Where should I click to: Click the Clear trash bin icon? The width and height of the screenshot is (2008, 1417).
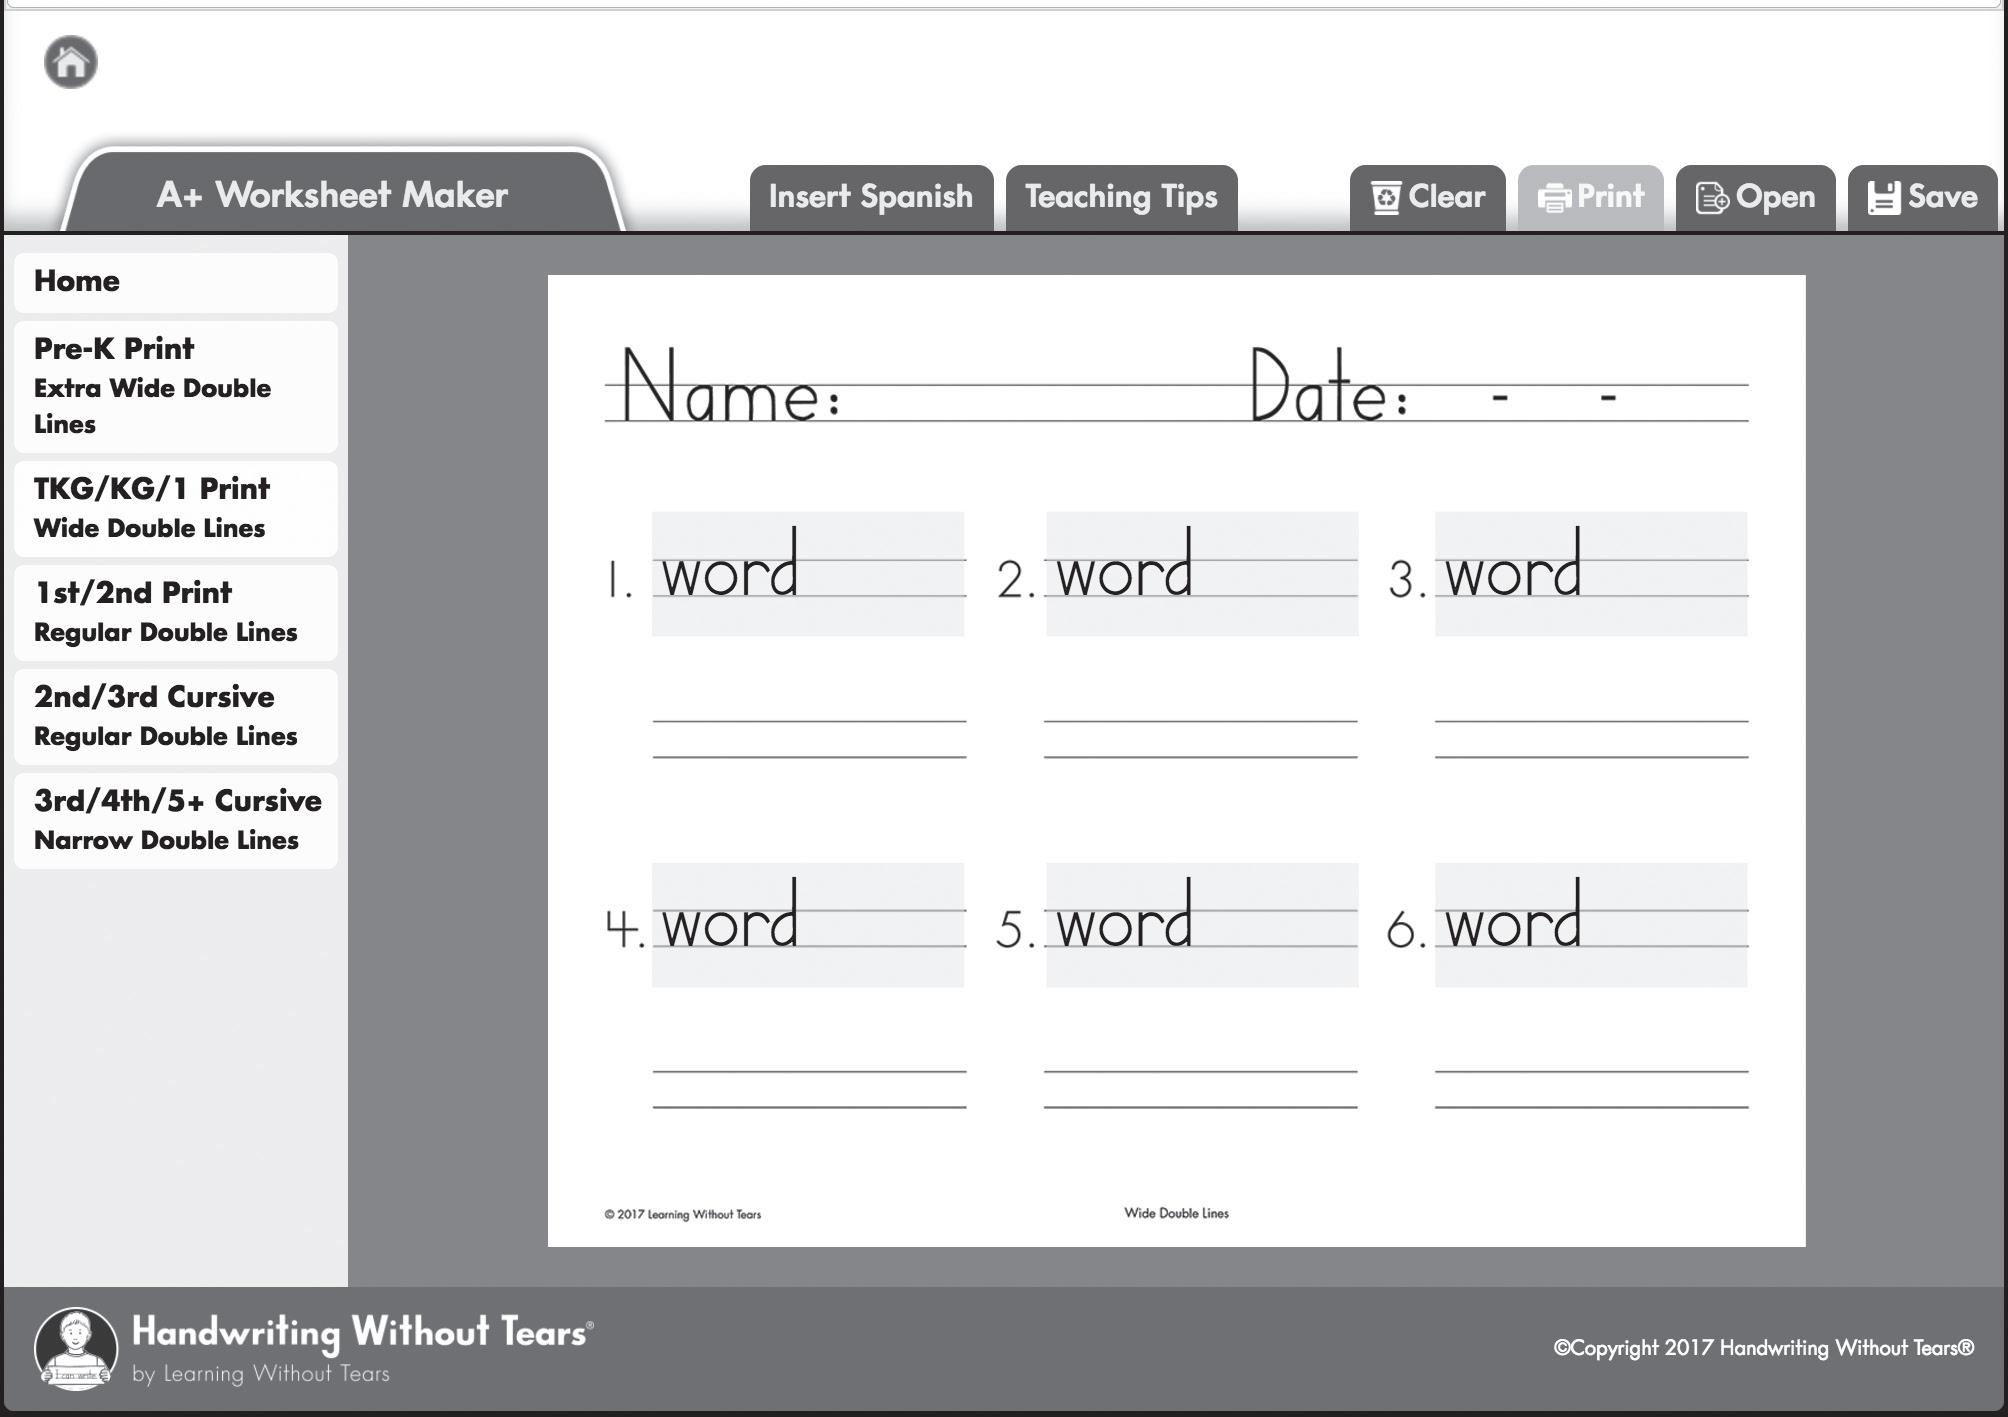pyautogui.click(x=1386, y=197)
